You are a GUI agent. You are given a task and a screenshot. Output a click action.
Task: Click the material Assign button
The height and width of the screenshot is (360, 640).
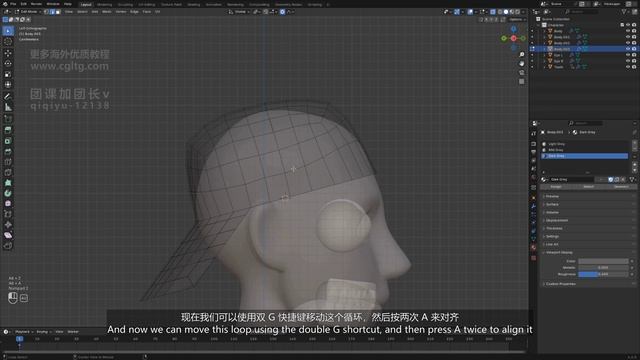coord(556,187)
